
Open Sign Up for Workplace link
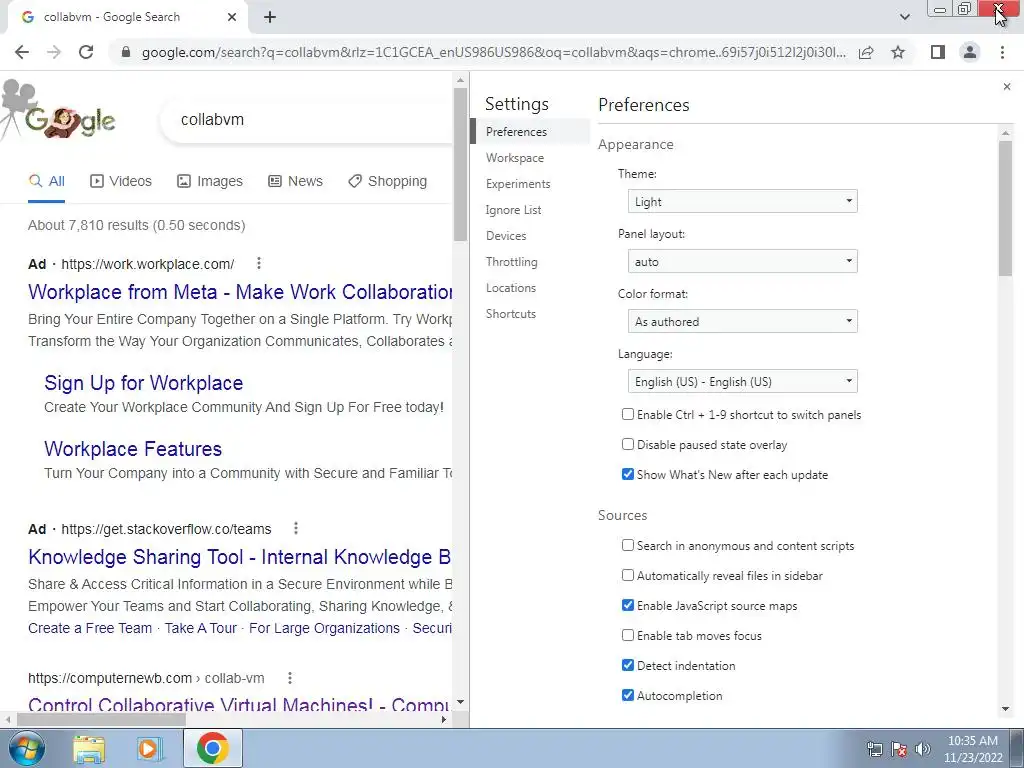tap(144, 383)
